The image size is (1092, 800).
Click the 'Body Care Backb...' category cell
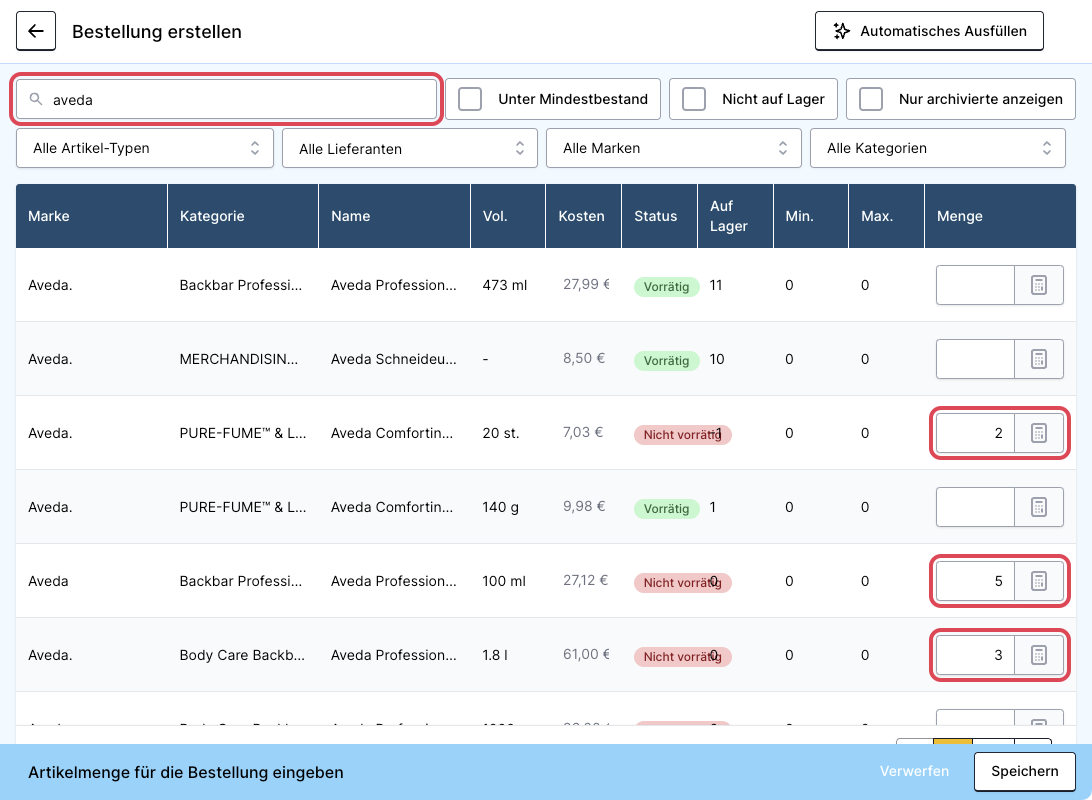click(242, 655)
